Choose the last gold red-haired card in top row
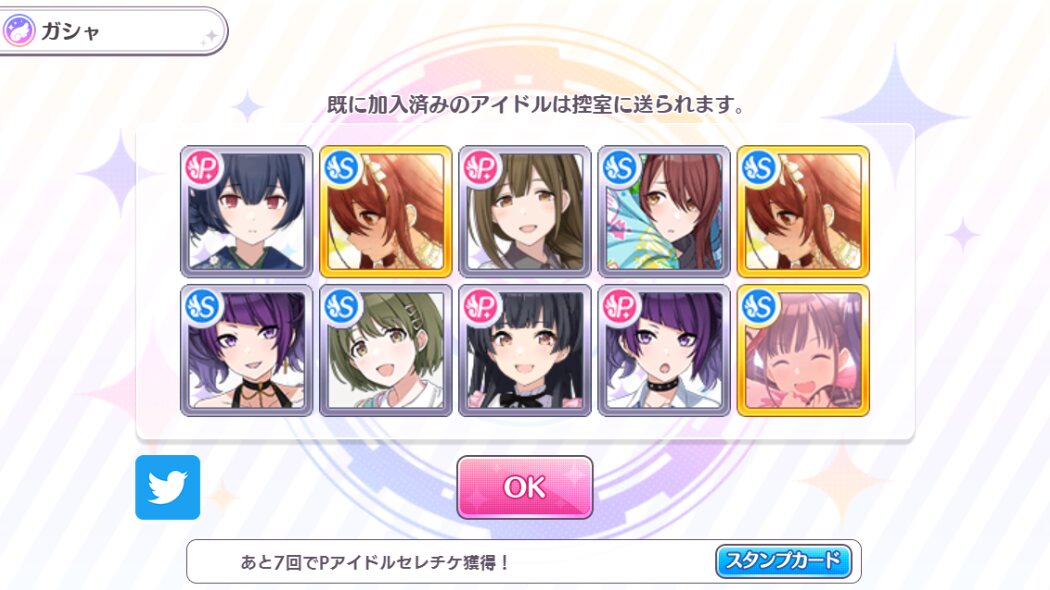 804,211
